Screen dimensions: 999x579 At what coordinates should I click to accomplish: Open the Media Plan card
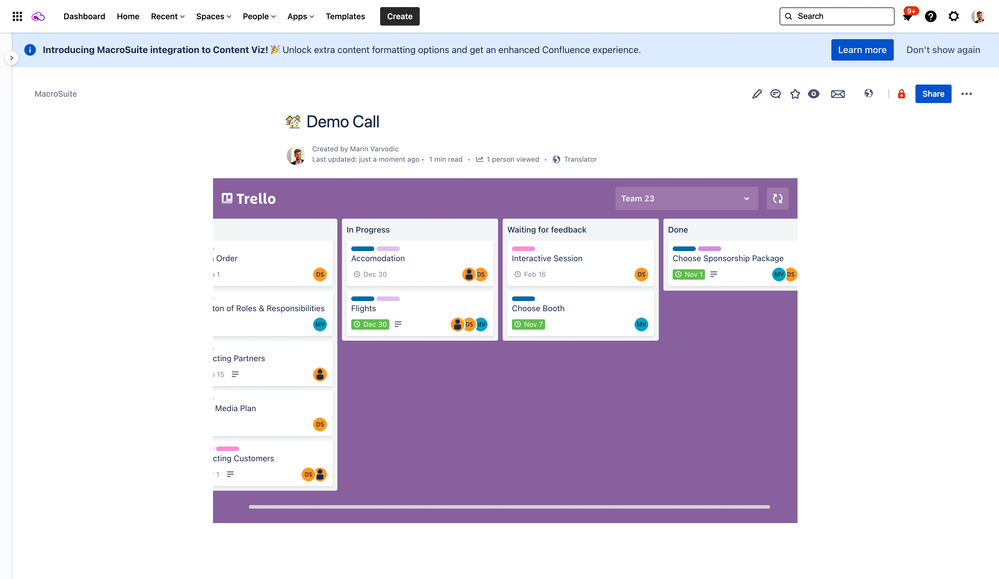click(273, 414)
